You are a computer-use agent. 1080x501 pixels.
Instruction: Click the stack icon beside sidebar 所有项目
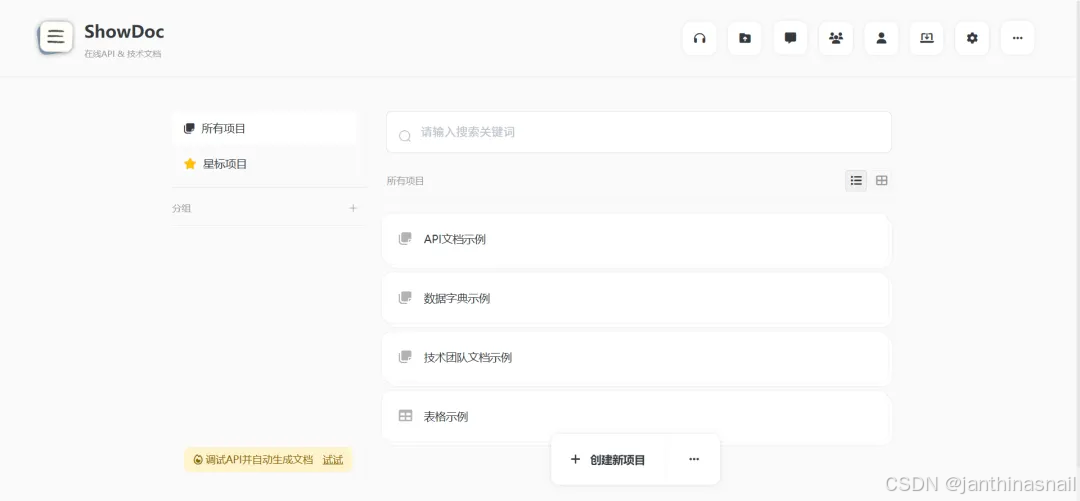point(189,128)
